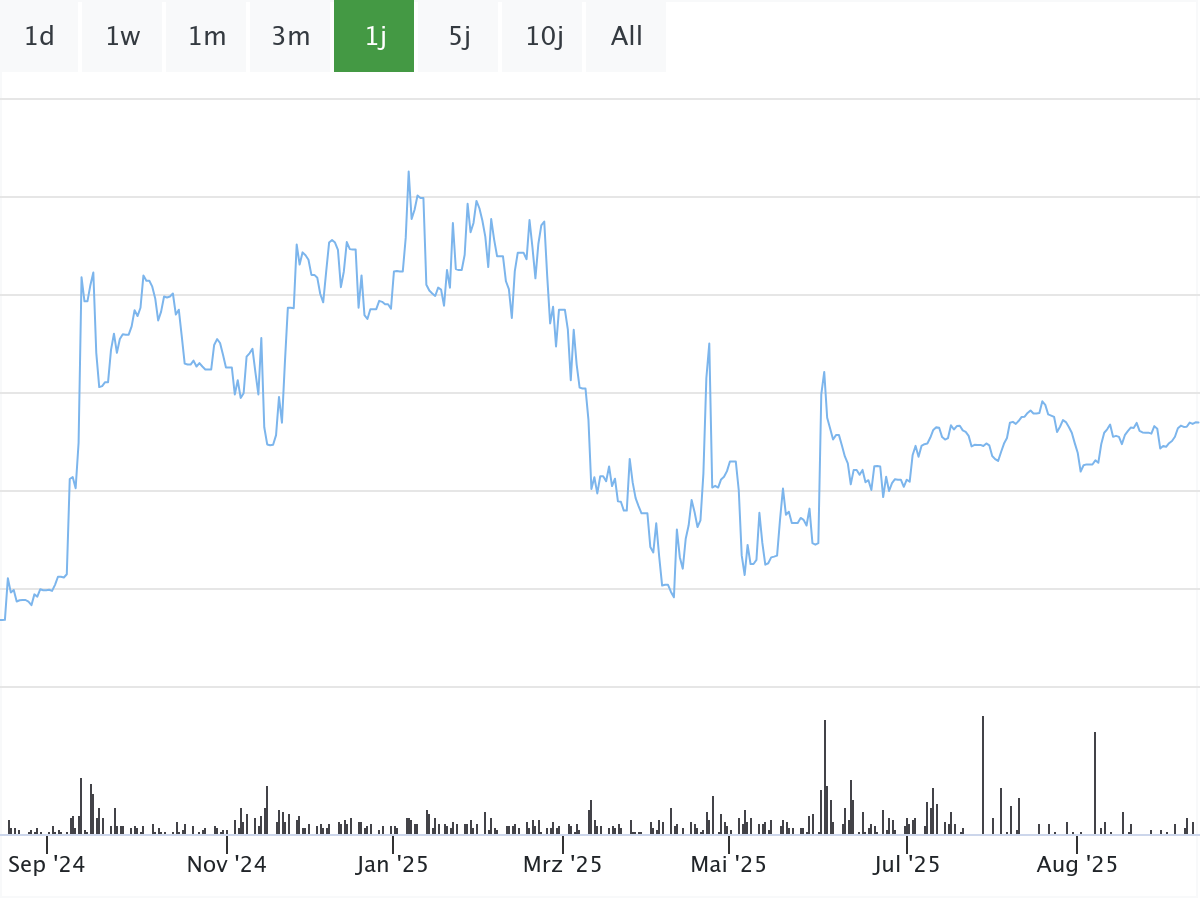Click the price line's highest peak in January
1200x900 pixels.
pos(409,172)
